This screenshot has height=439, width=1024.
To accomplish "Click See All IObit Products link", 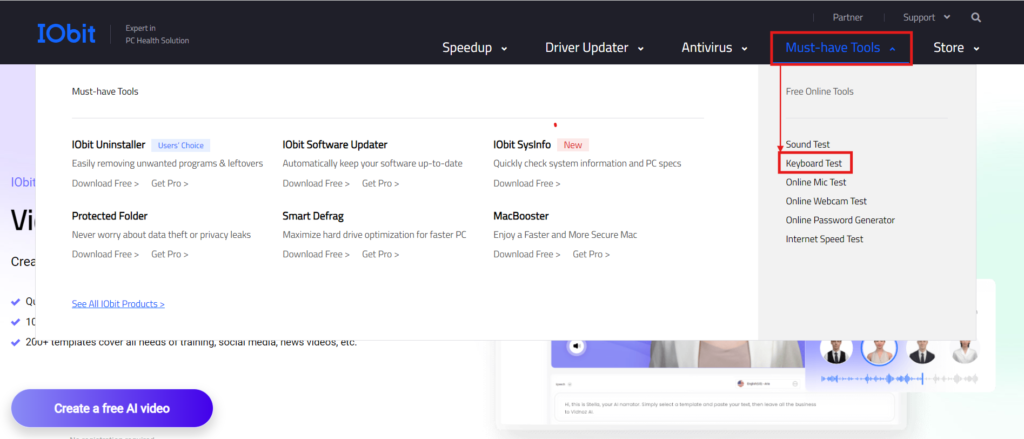I will [118, 304].
